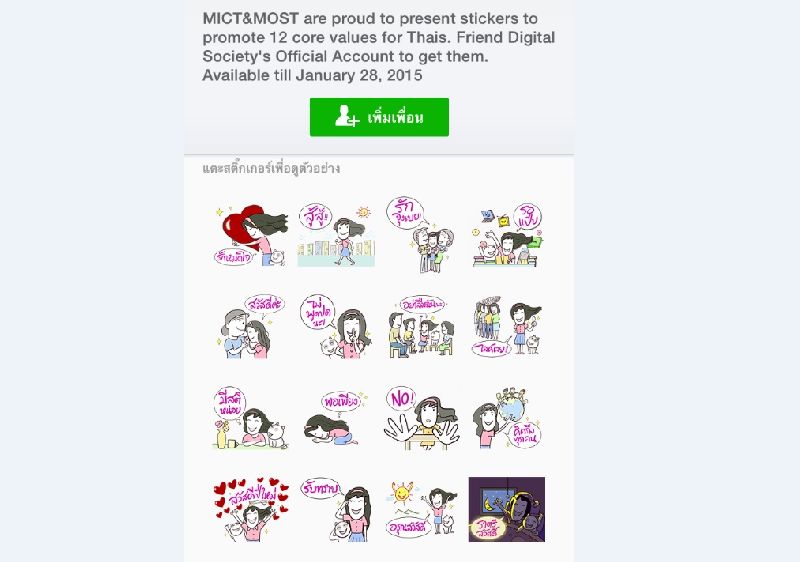The image size is (800, 562).
Task: Preview the มีสติหน่อย sticker with vase
Action: (x=250, y=418)
